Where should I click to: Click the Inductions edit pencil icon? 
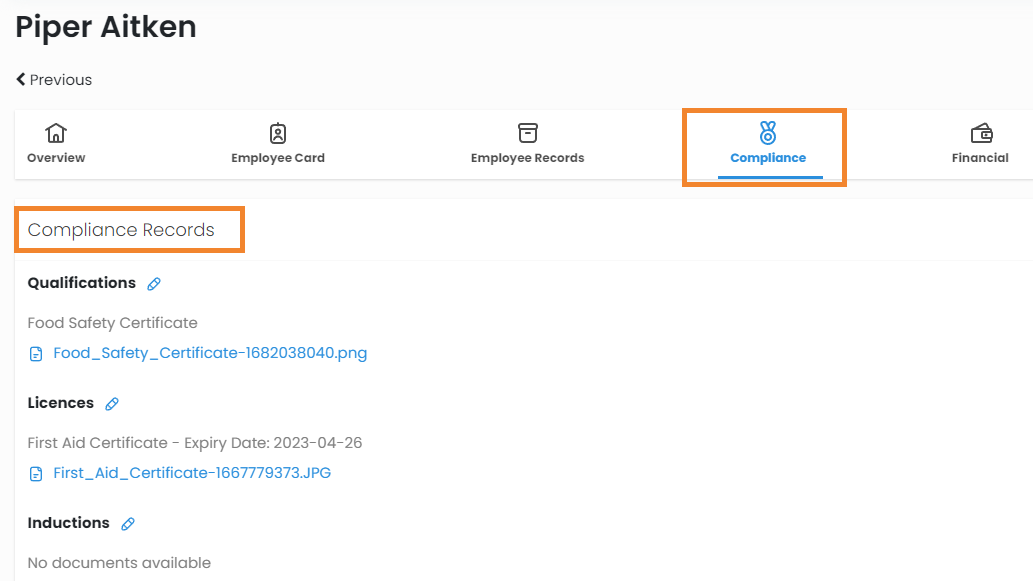pos(128,524)
